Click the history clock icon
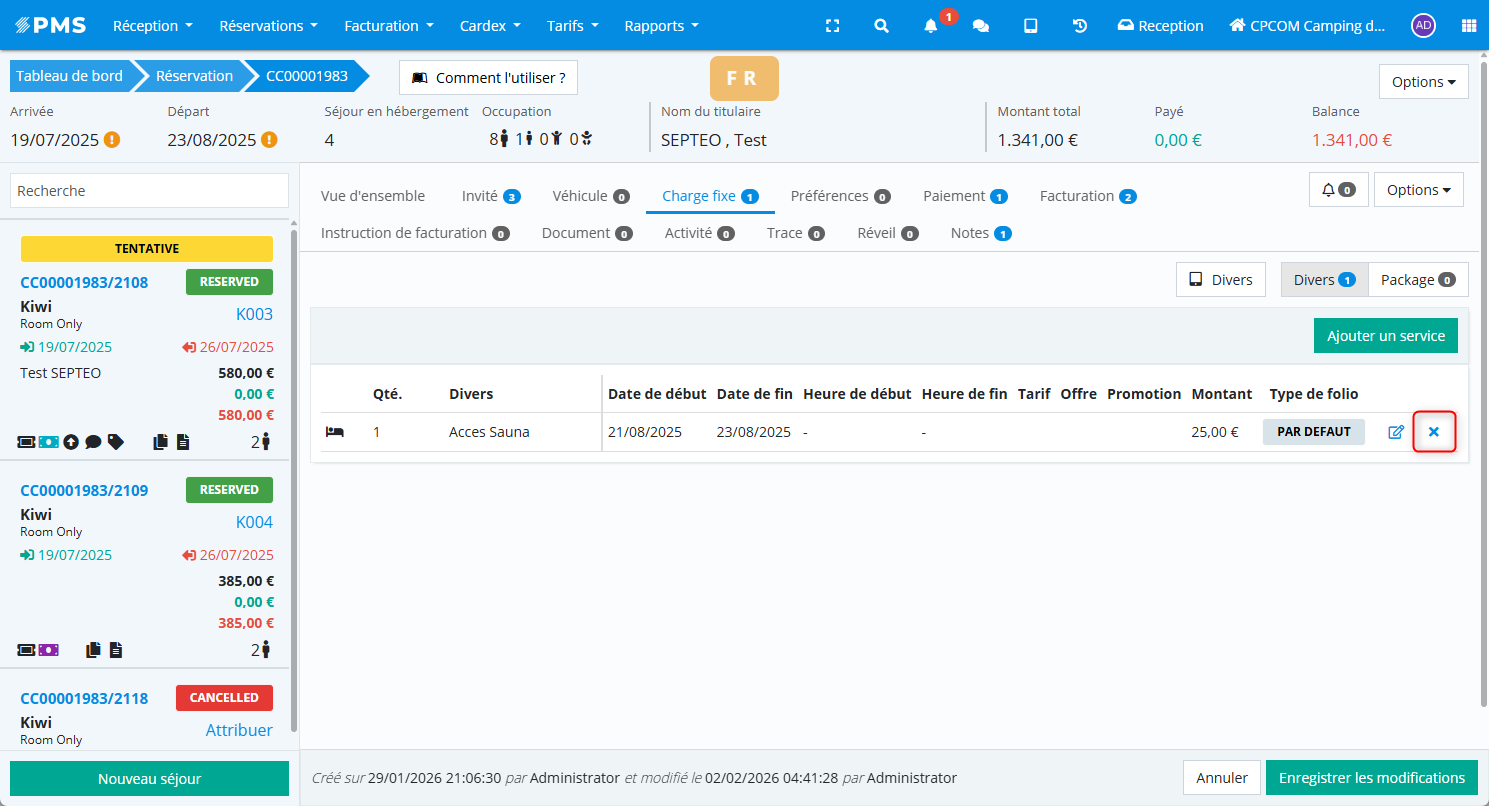This screenshot has height=806, width=1489. point(1080,26)
